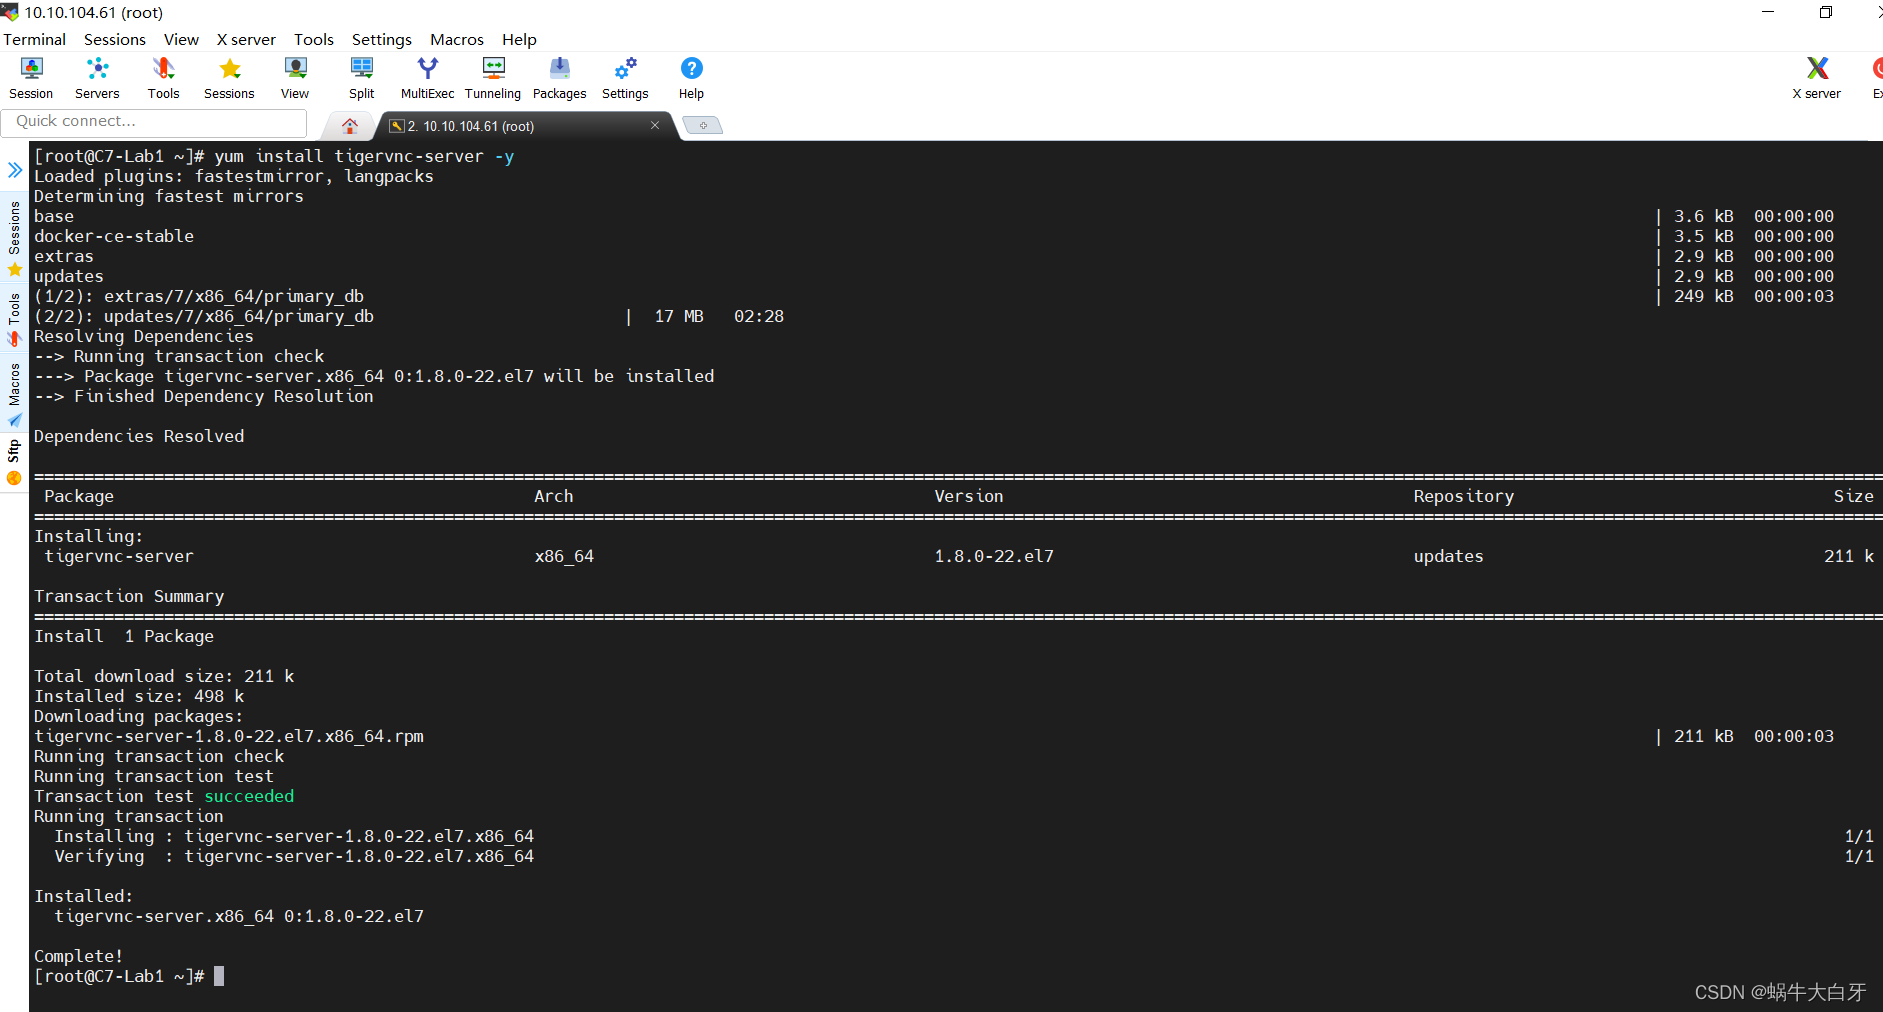Click '1.8.0-22.el7' in the Version column
This screenshot has width=1883, height=1012.
click(994, 556)
